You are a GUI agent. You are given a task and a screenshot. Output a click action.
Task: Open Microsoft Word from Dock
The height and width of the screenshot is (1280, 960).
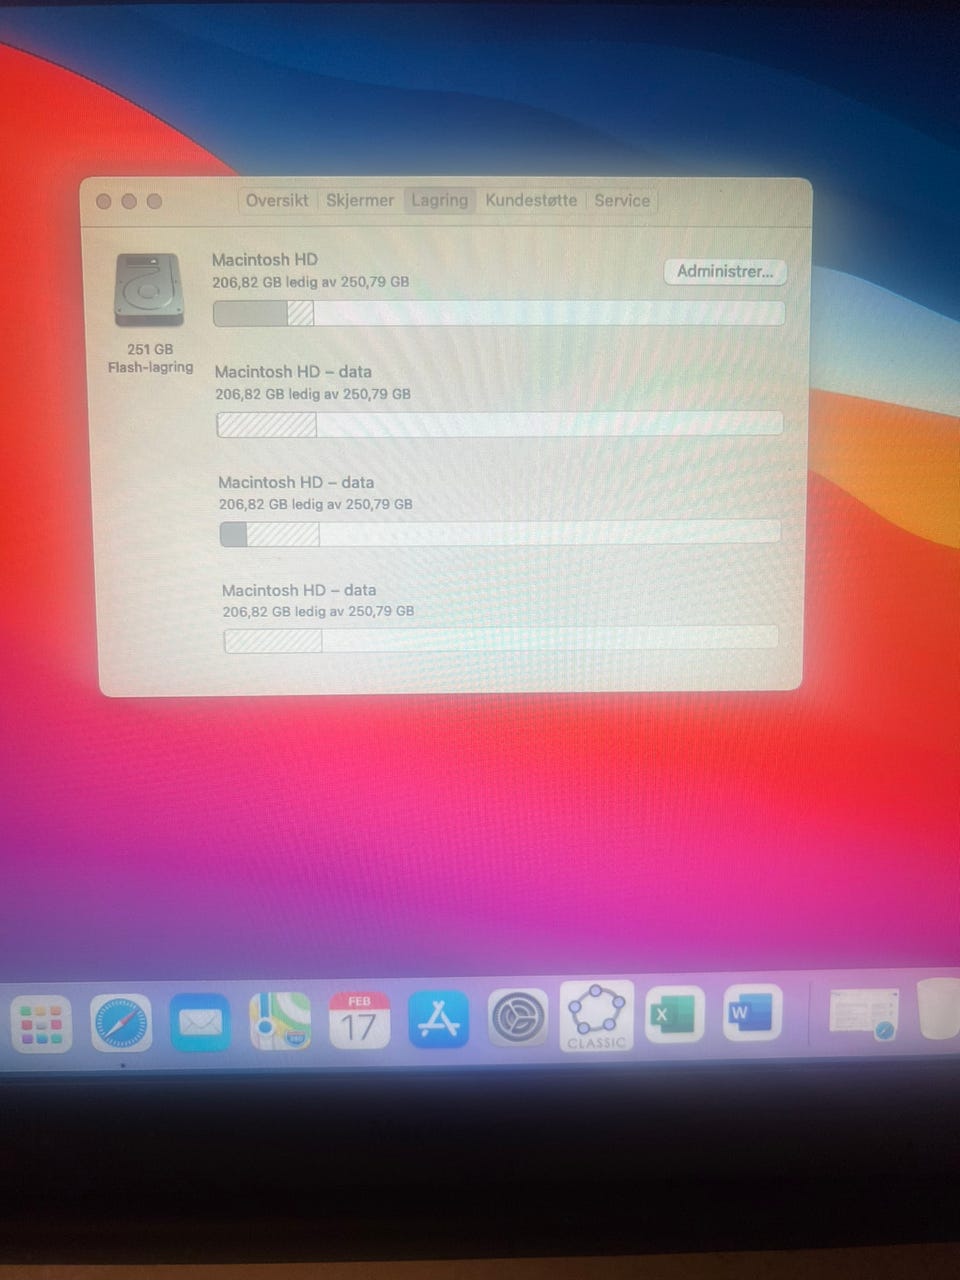coord(753,1013)
